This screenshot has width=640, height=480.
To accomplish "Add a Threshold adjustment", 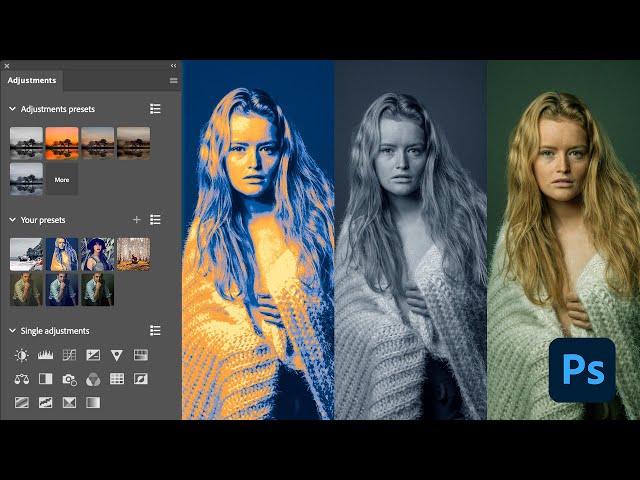I will (45, 403).
